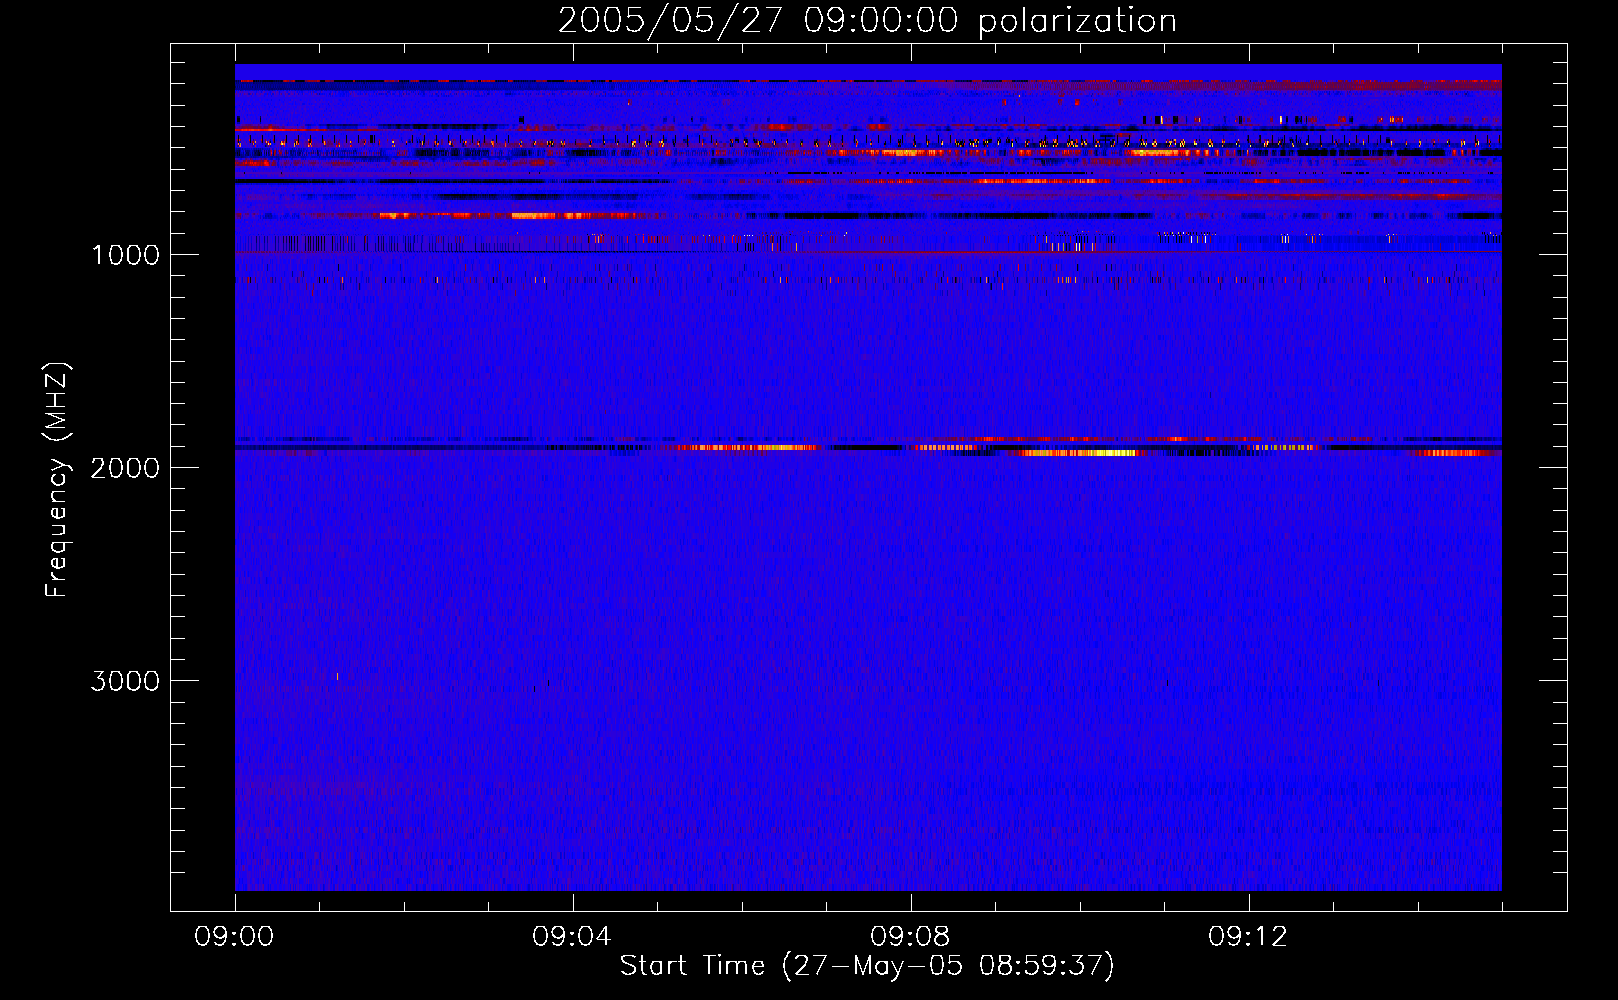Click the 'Start Time (27-May-05 08:59:37)' label
This screenshot has height=1000, width=1618.
click(867, 966)
